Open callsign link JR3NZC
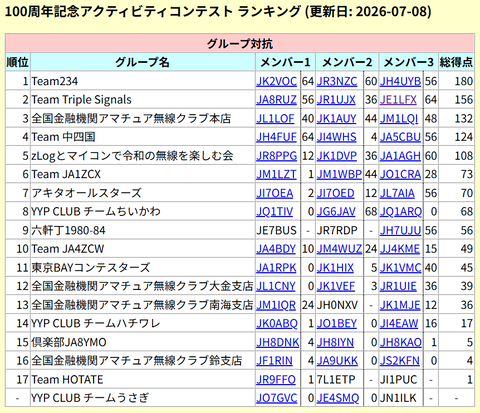This screenshot has width=480, height=413. click(337, 81)
